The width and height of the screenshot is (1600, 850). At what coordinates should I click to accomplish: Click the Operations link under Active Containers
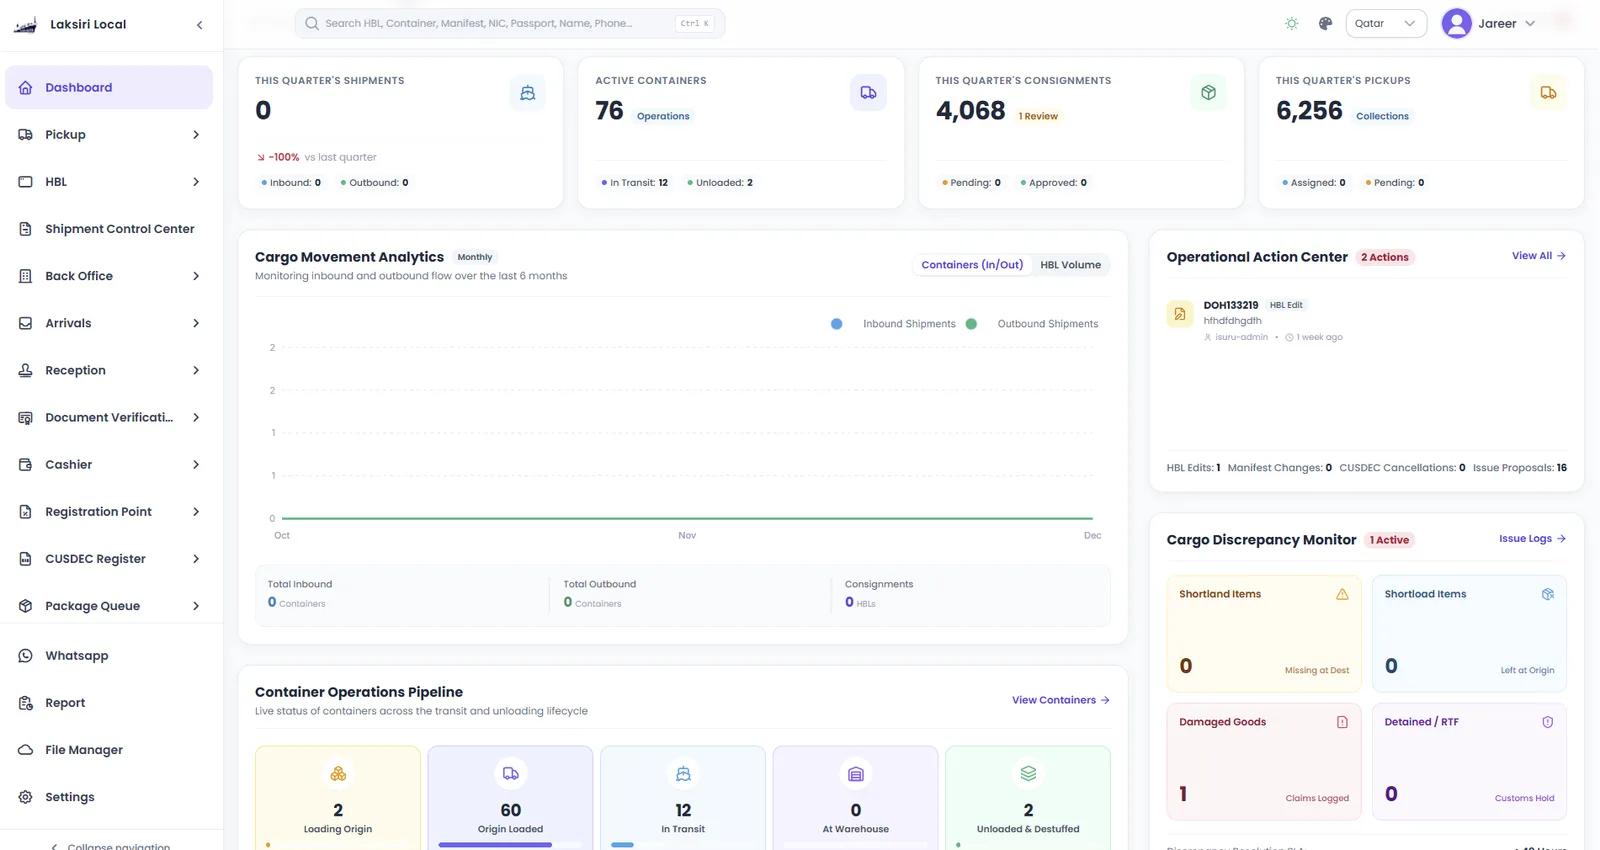coord(663,116)
